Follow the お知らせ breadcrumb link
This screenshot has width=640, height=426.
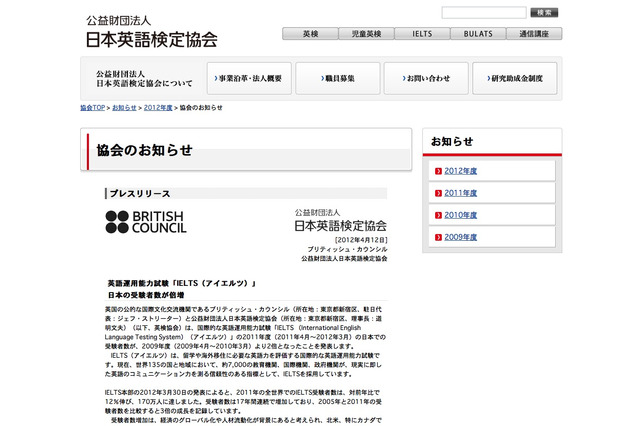(x=124, y=108)
